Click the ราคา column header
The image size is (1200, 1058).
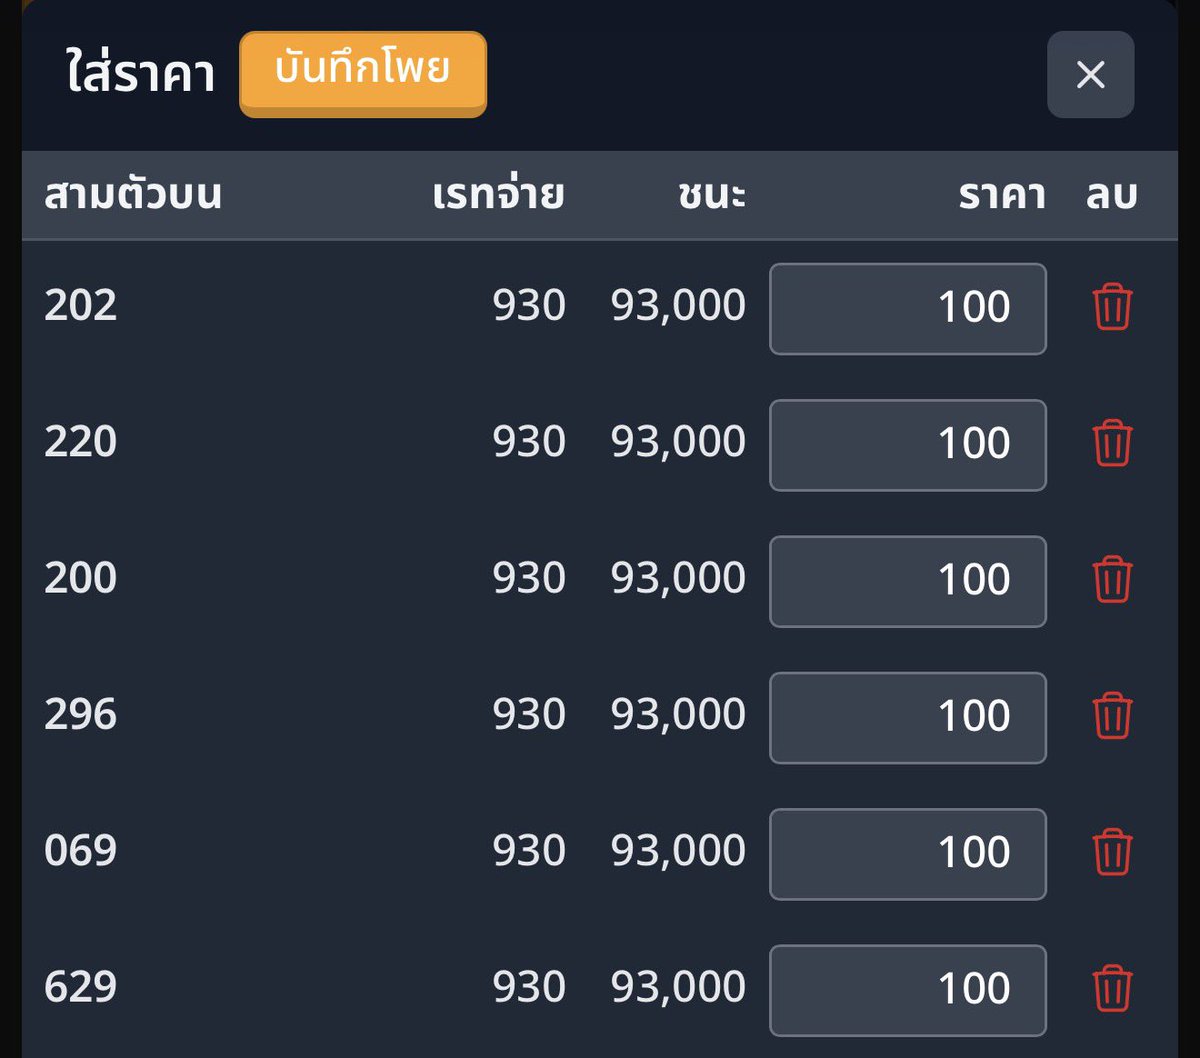(x=1002, y=195)
